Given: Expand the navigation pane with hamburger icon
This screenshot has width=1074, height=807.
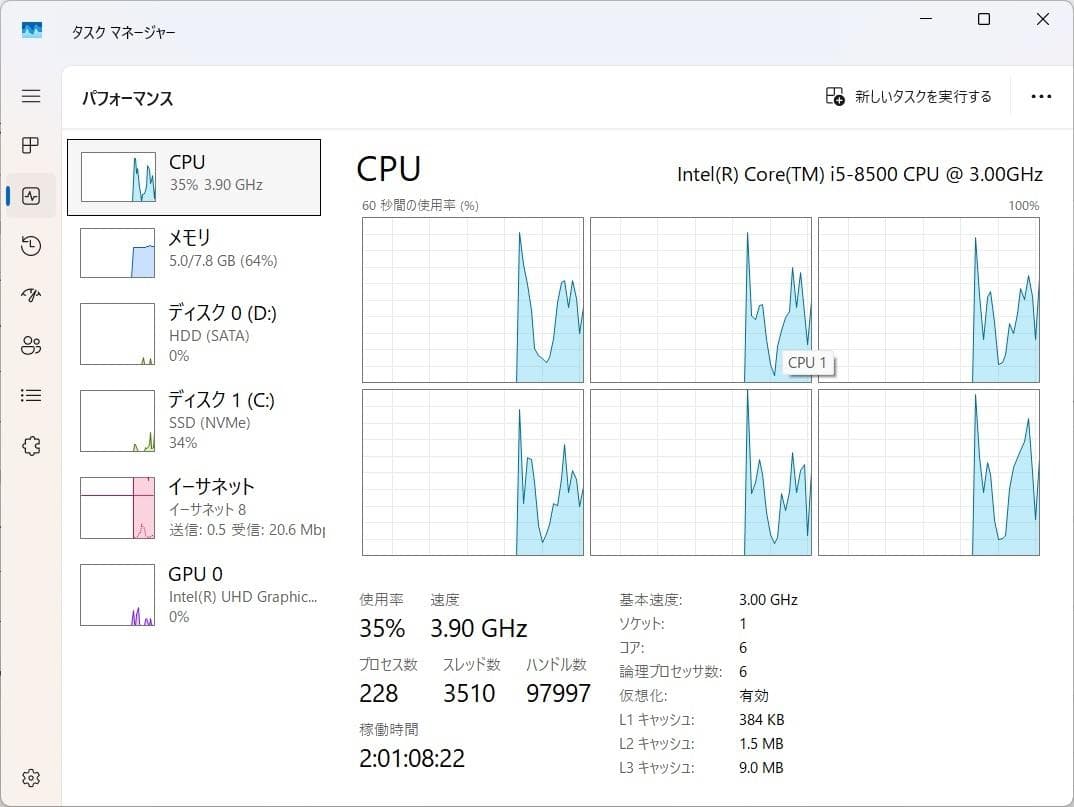Looking at the screenshot, I should [30, 96].
